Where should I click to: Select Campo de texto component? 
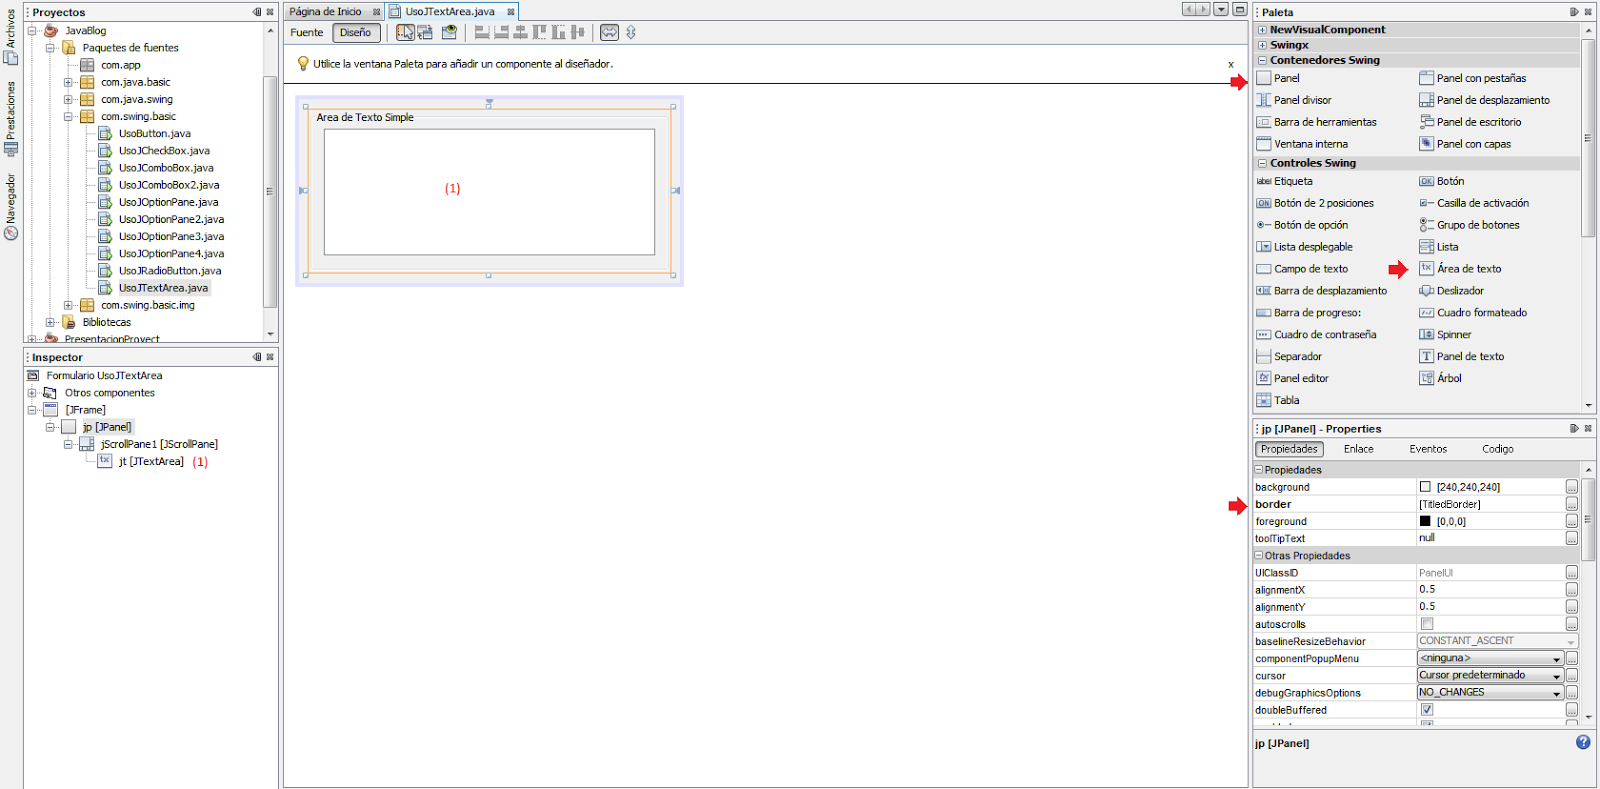pyautogui.click(x=1302, y=269)
